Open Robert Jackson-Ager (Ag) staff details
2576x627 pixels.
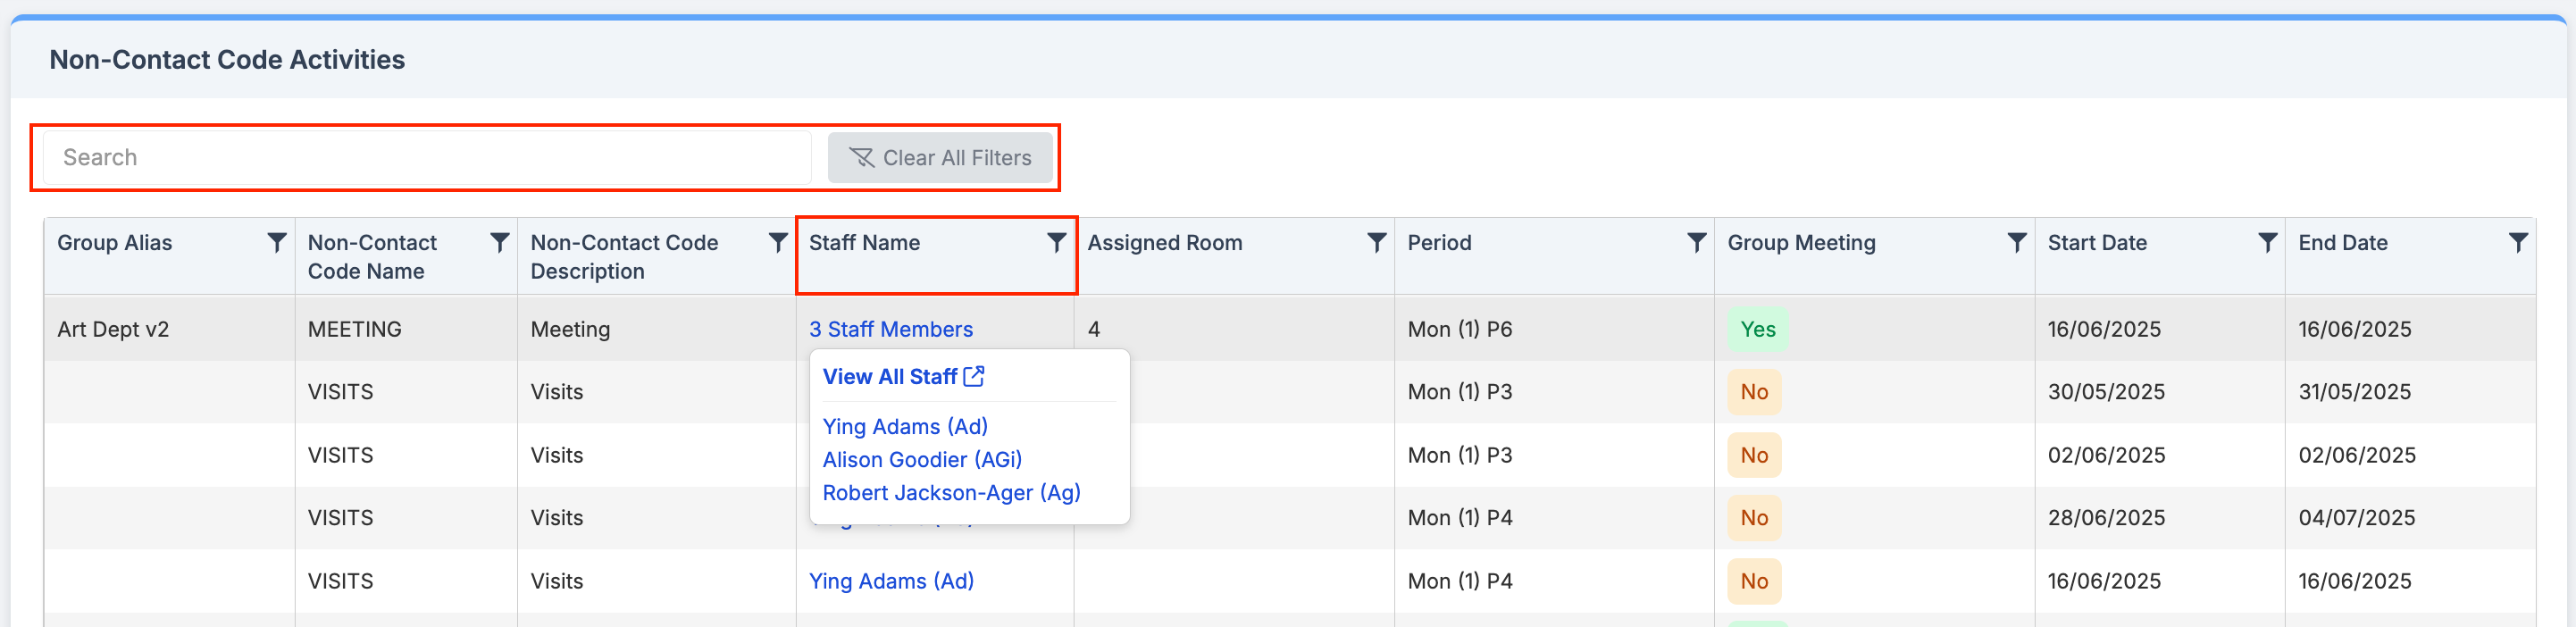pos(951,492)
